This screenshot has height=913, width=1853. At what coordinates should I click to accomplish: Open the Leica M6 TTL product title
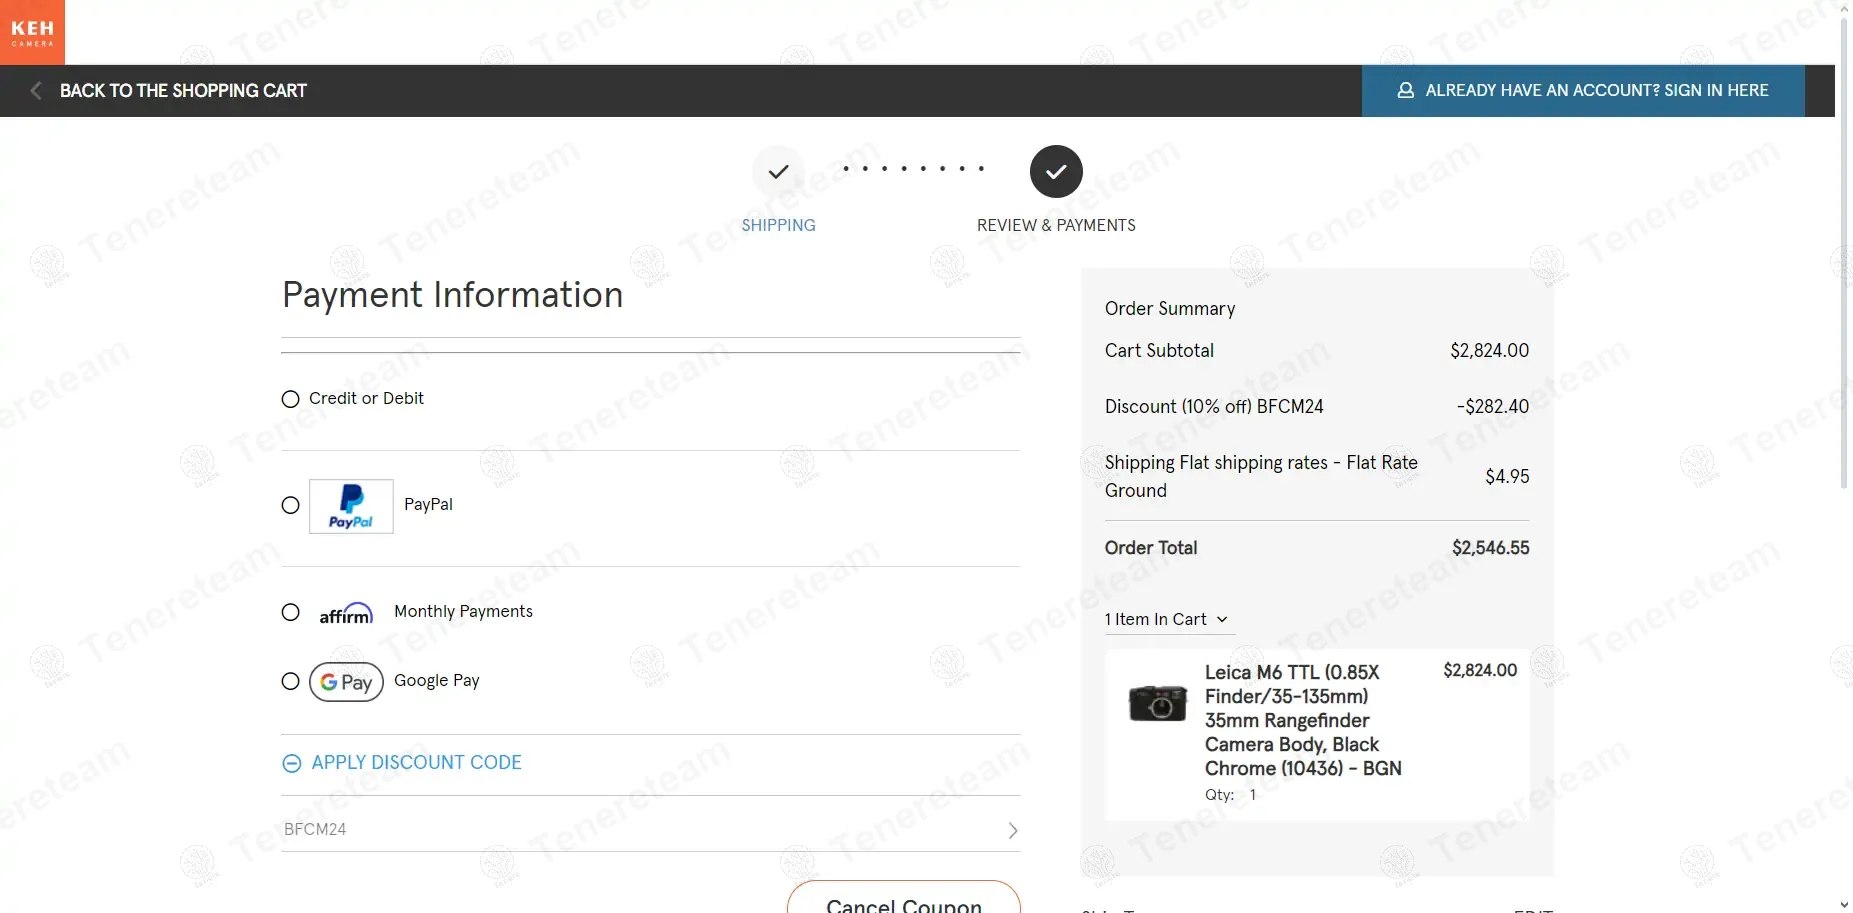pyautogui.click(x=1303, y=720)
